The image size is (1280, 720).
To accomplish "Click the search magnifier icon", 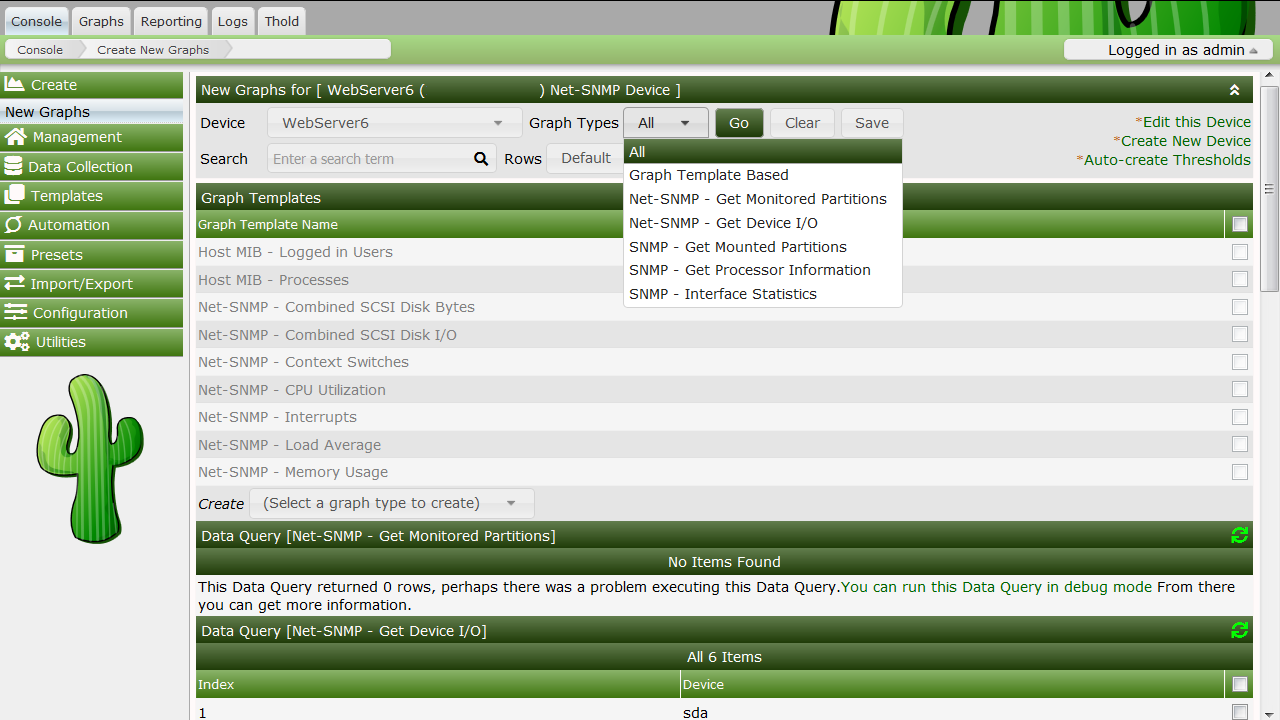I will [481, 159].
